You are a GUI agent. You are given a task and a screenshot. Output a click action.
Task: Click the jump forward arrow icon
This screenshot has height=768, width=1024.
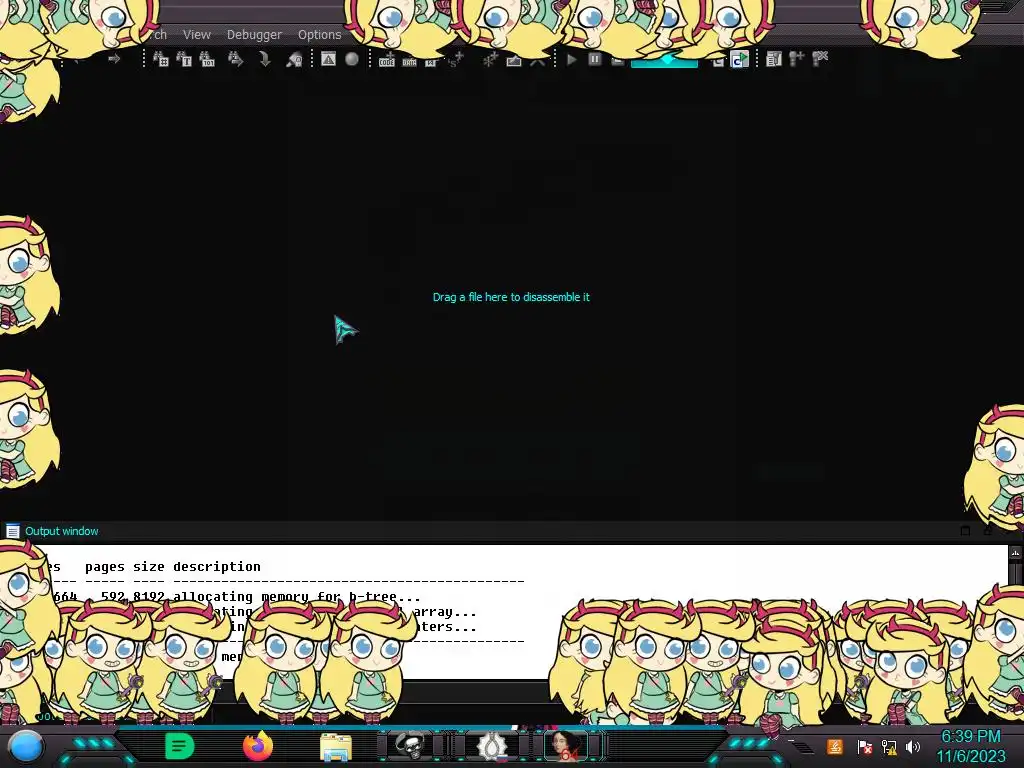tap(114, 59)
